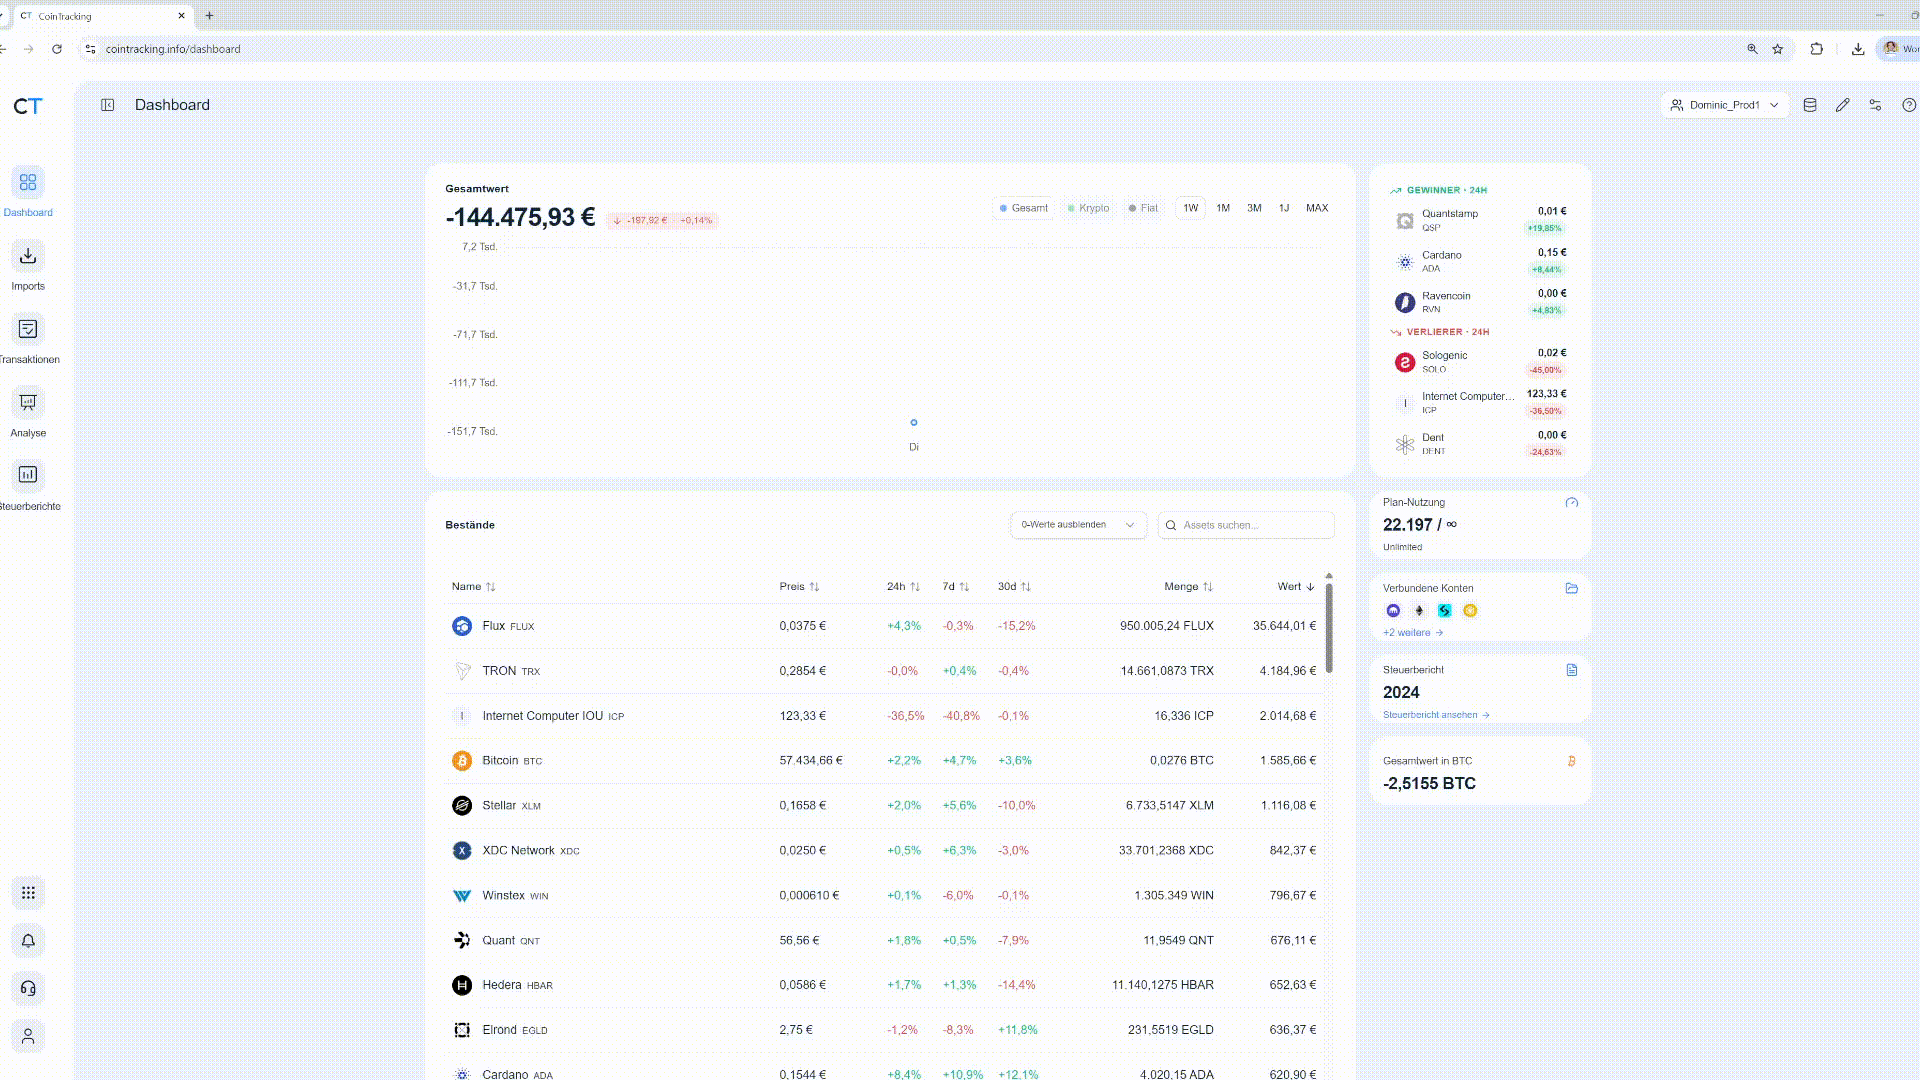Sort table by Name column

tap(473, 587)
